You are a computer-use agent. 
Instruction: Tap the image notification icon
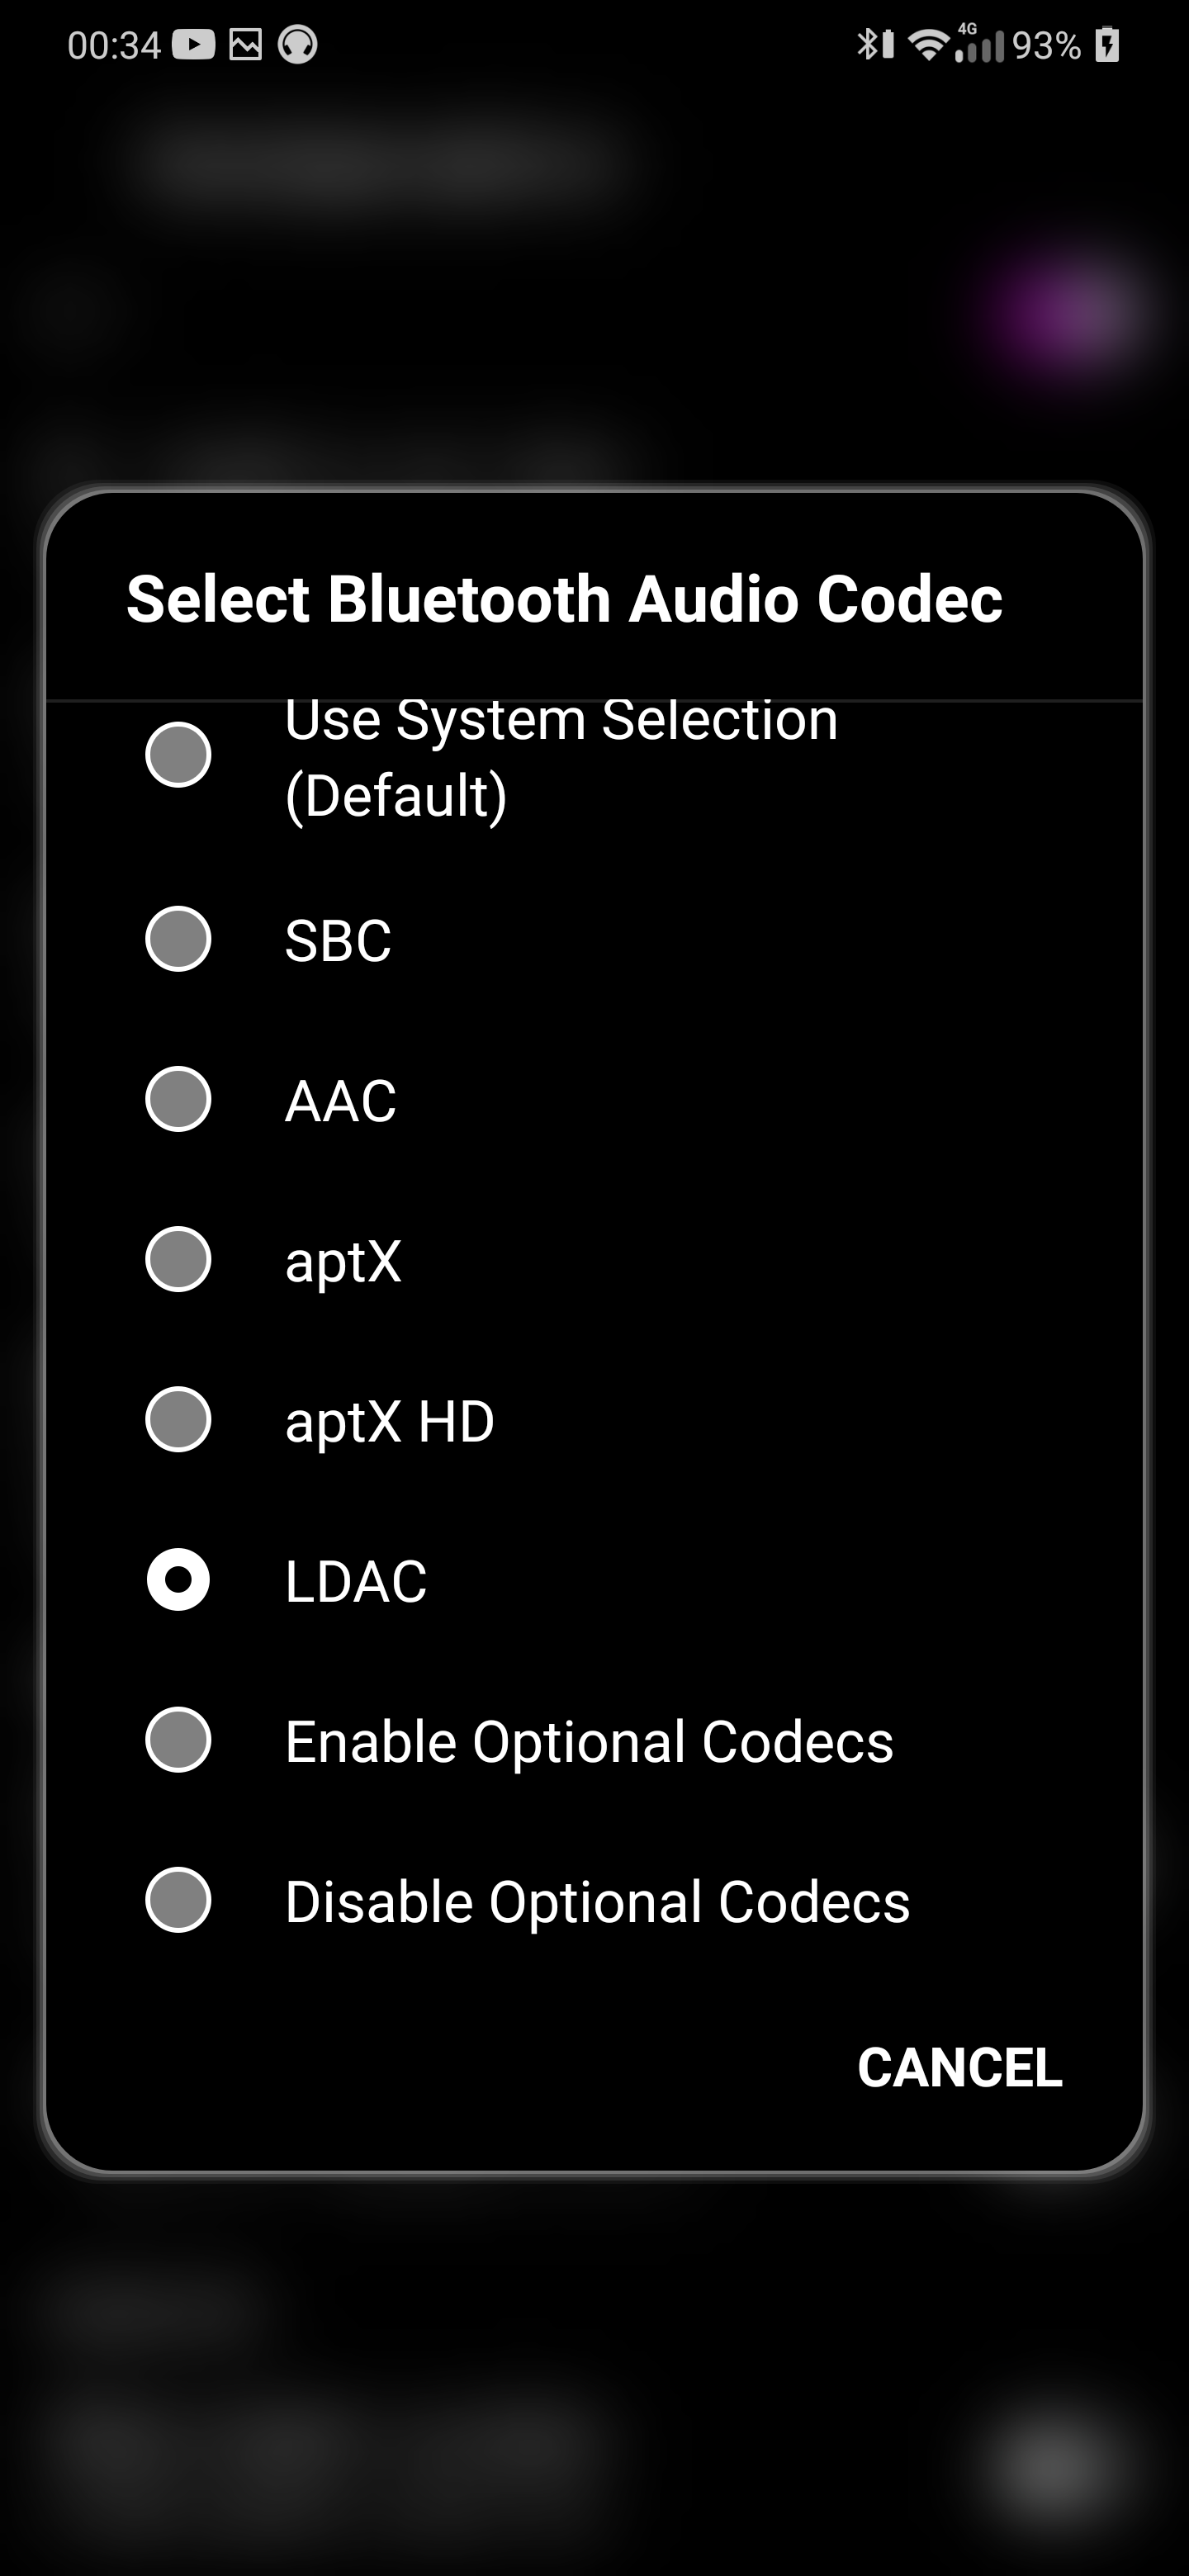point(245,45)
